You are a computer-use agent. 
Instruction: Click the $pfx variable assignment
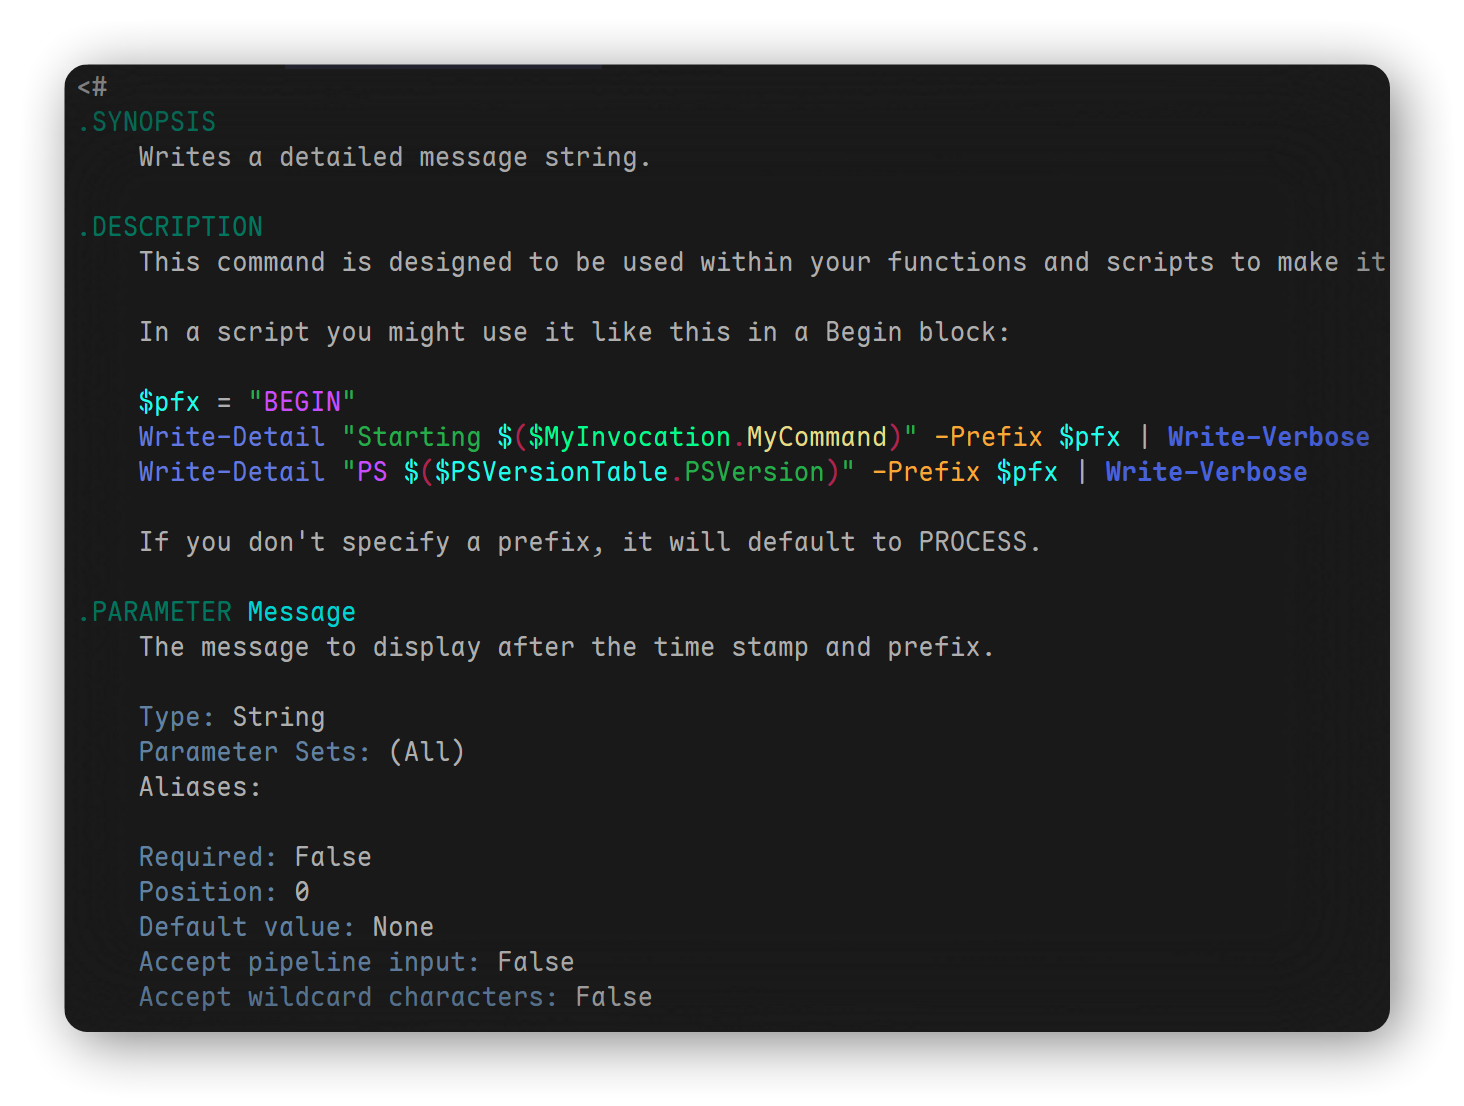pos(169,402)
